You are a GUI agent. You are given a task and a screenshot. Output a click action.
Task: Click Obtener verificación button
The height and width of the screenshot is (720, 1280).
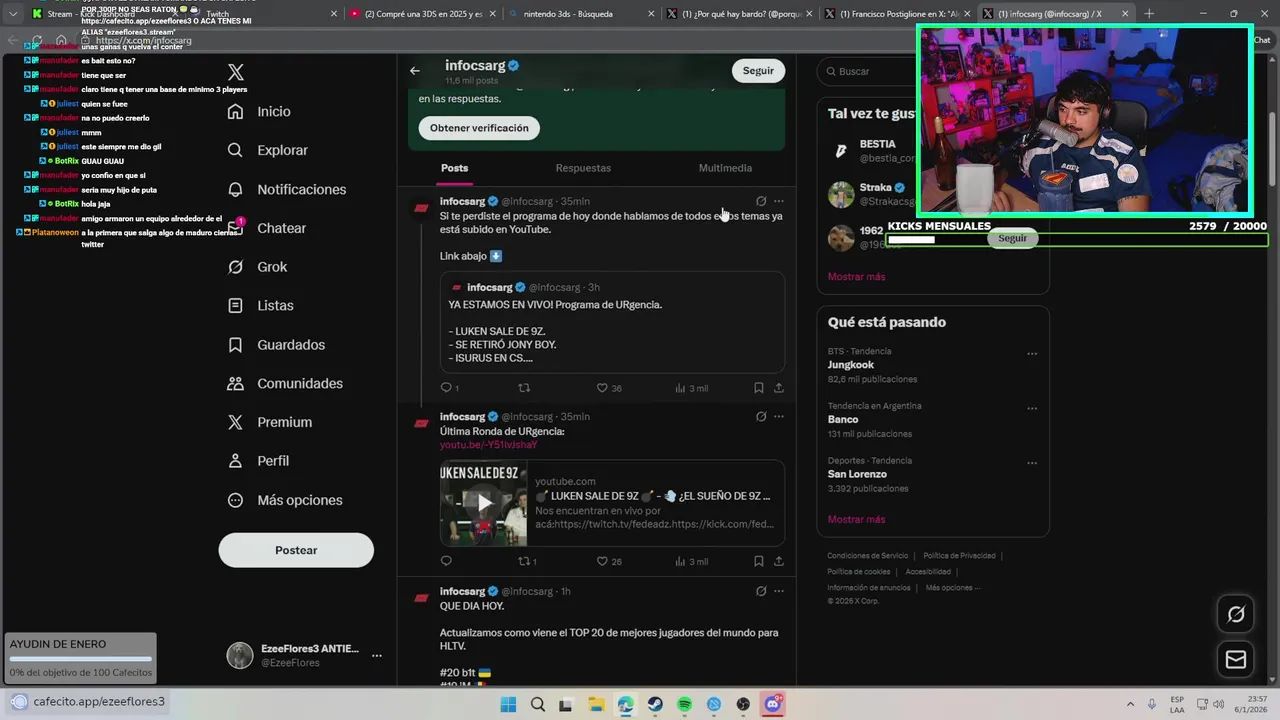479,128
